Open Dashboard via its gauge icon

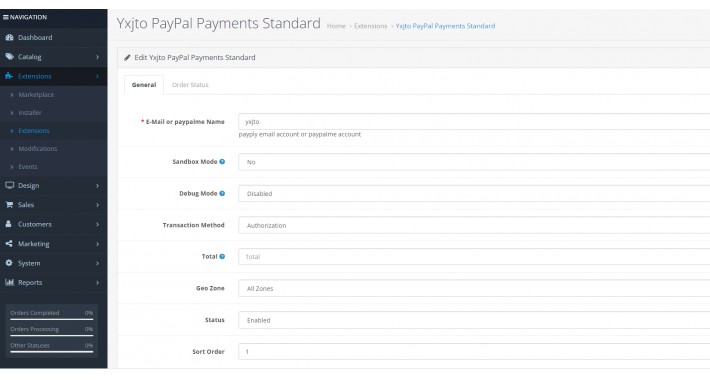pos(9,38)
